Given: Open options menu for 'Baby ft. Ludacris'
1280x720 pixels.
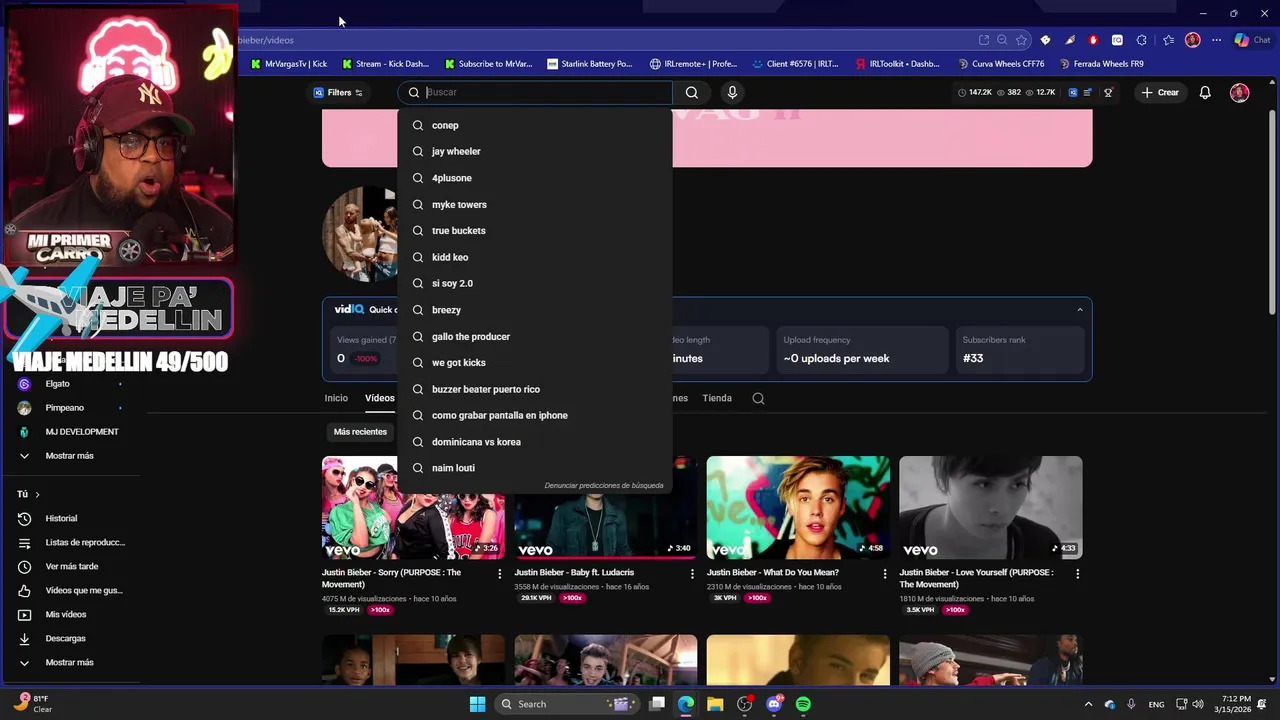Looking at the screenshot, I should (x=692, y=574).
